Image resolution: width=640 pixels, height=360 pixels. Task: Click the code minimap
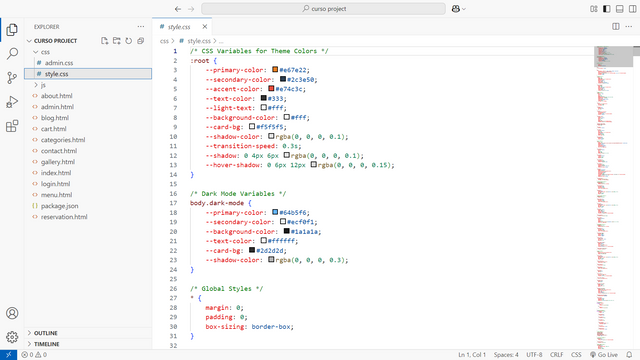pyautogui.click(x=613, y=198)
